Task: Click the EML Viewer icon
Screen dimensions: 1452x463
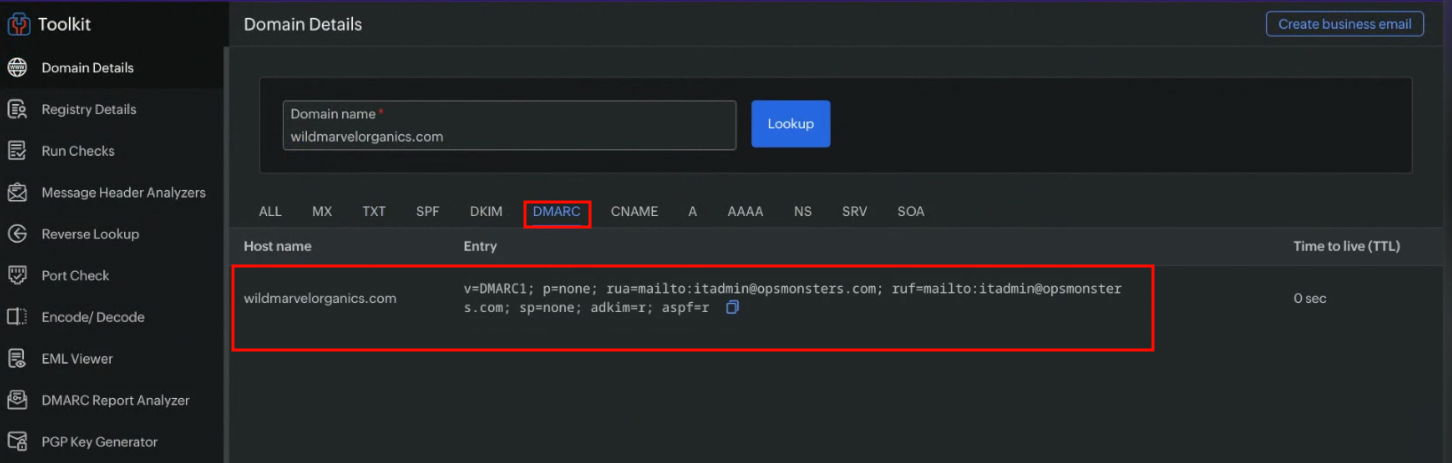Action: coord(17,359)
